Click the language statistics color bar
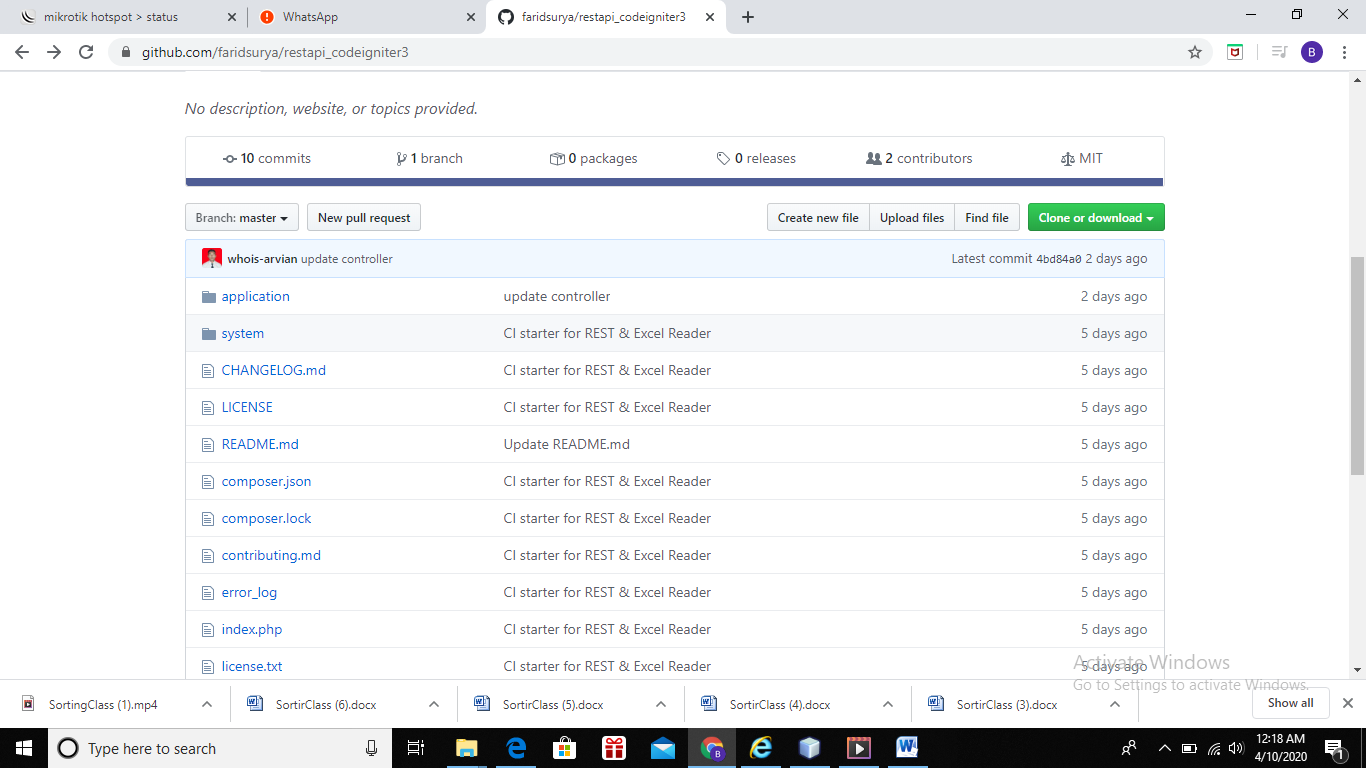The image size is (1366, 768). coord(674,182)
